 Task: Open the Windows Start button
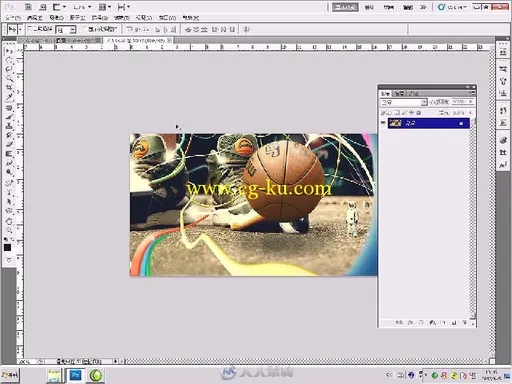(x=10, y=375)
